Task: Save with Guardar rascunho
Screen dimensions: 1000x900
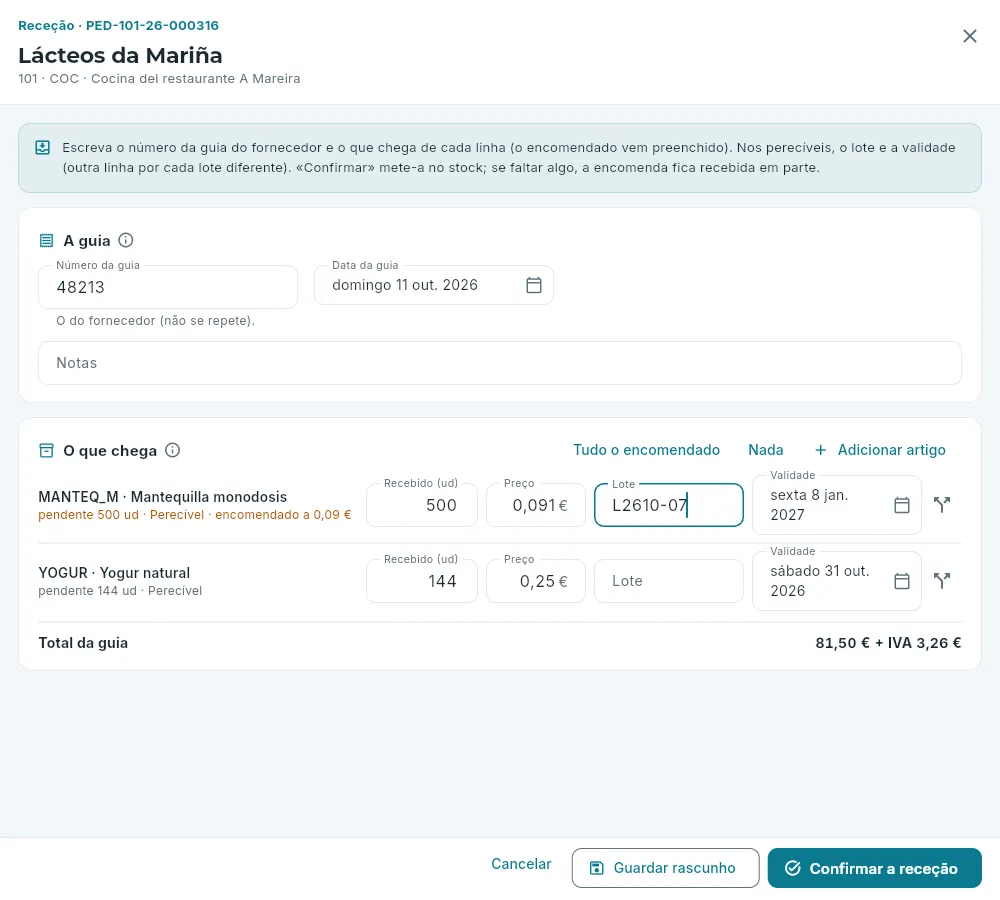Action: pos(665,868)
